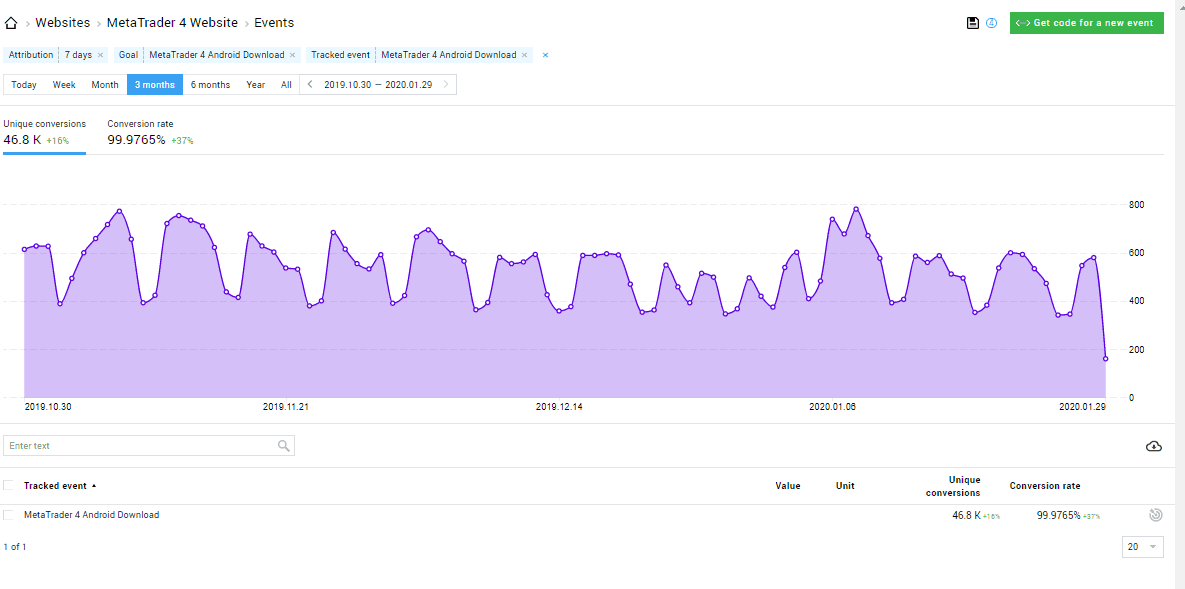Click the save report floppy disk icon
1185x589 pixels.
[x=973, y=23]
